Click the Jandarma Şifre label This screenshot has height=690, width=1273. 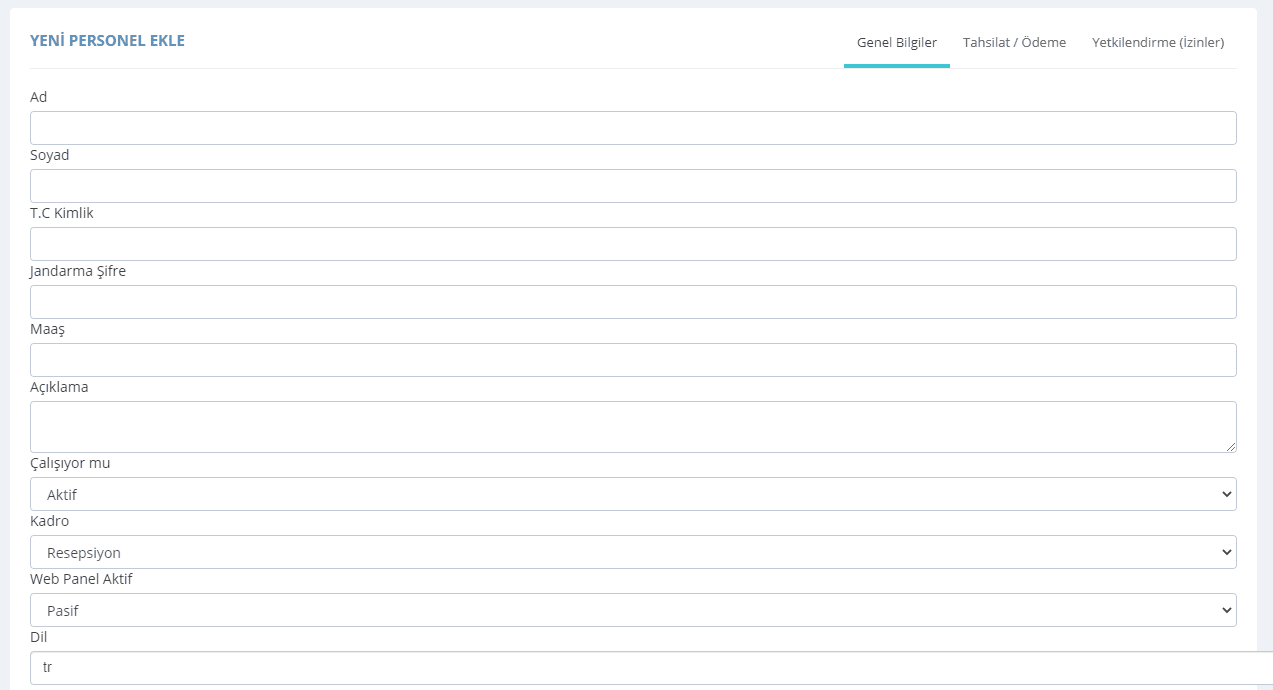pyautogui.click(x=78, y=271)
